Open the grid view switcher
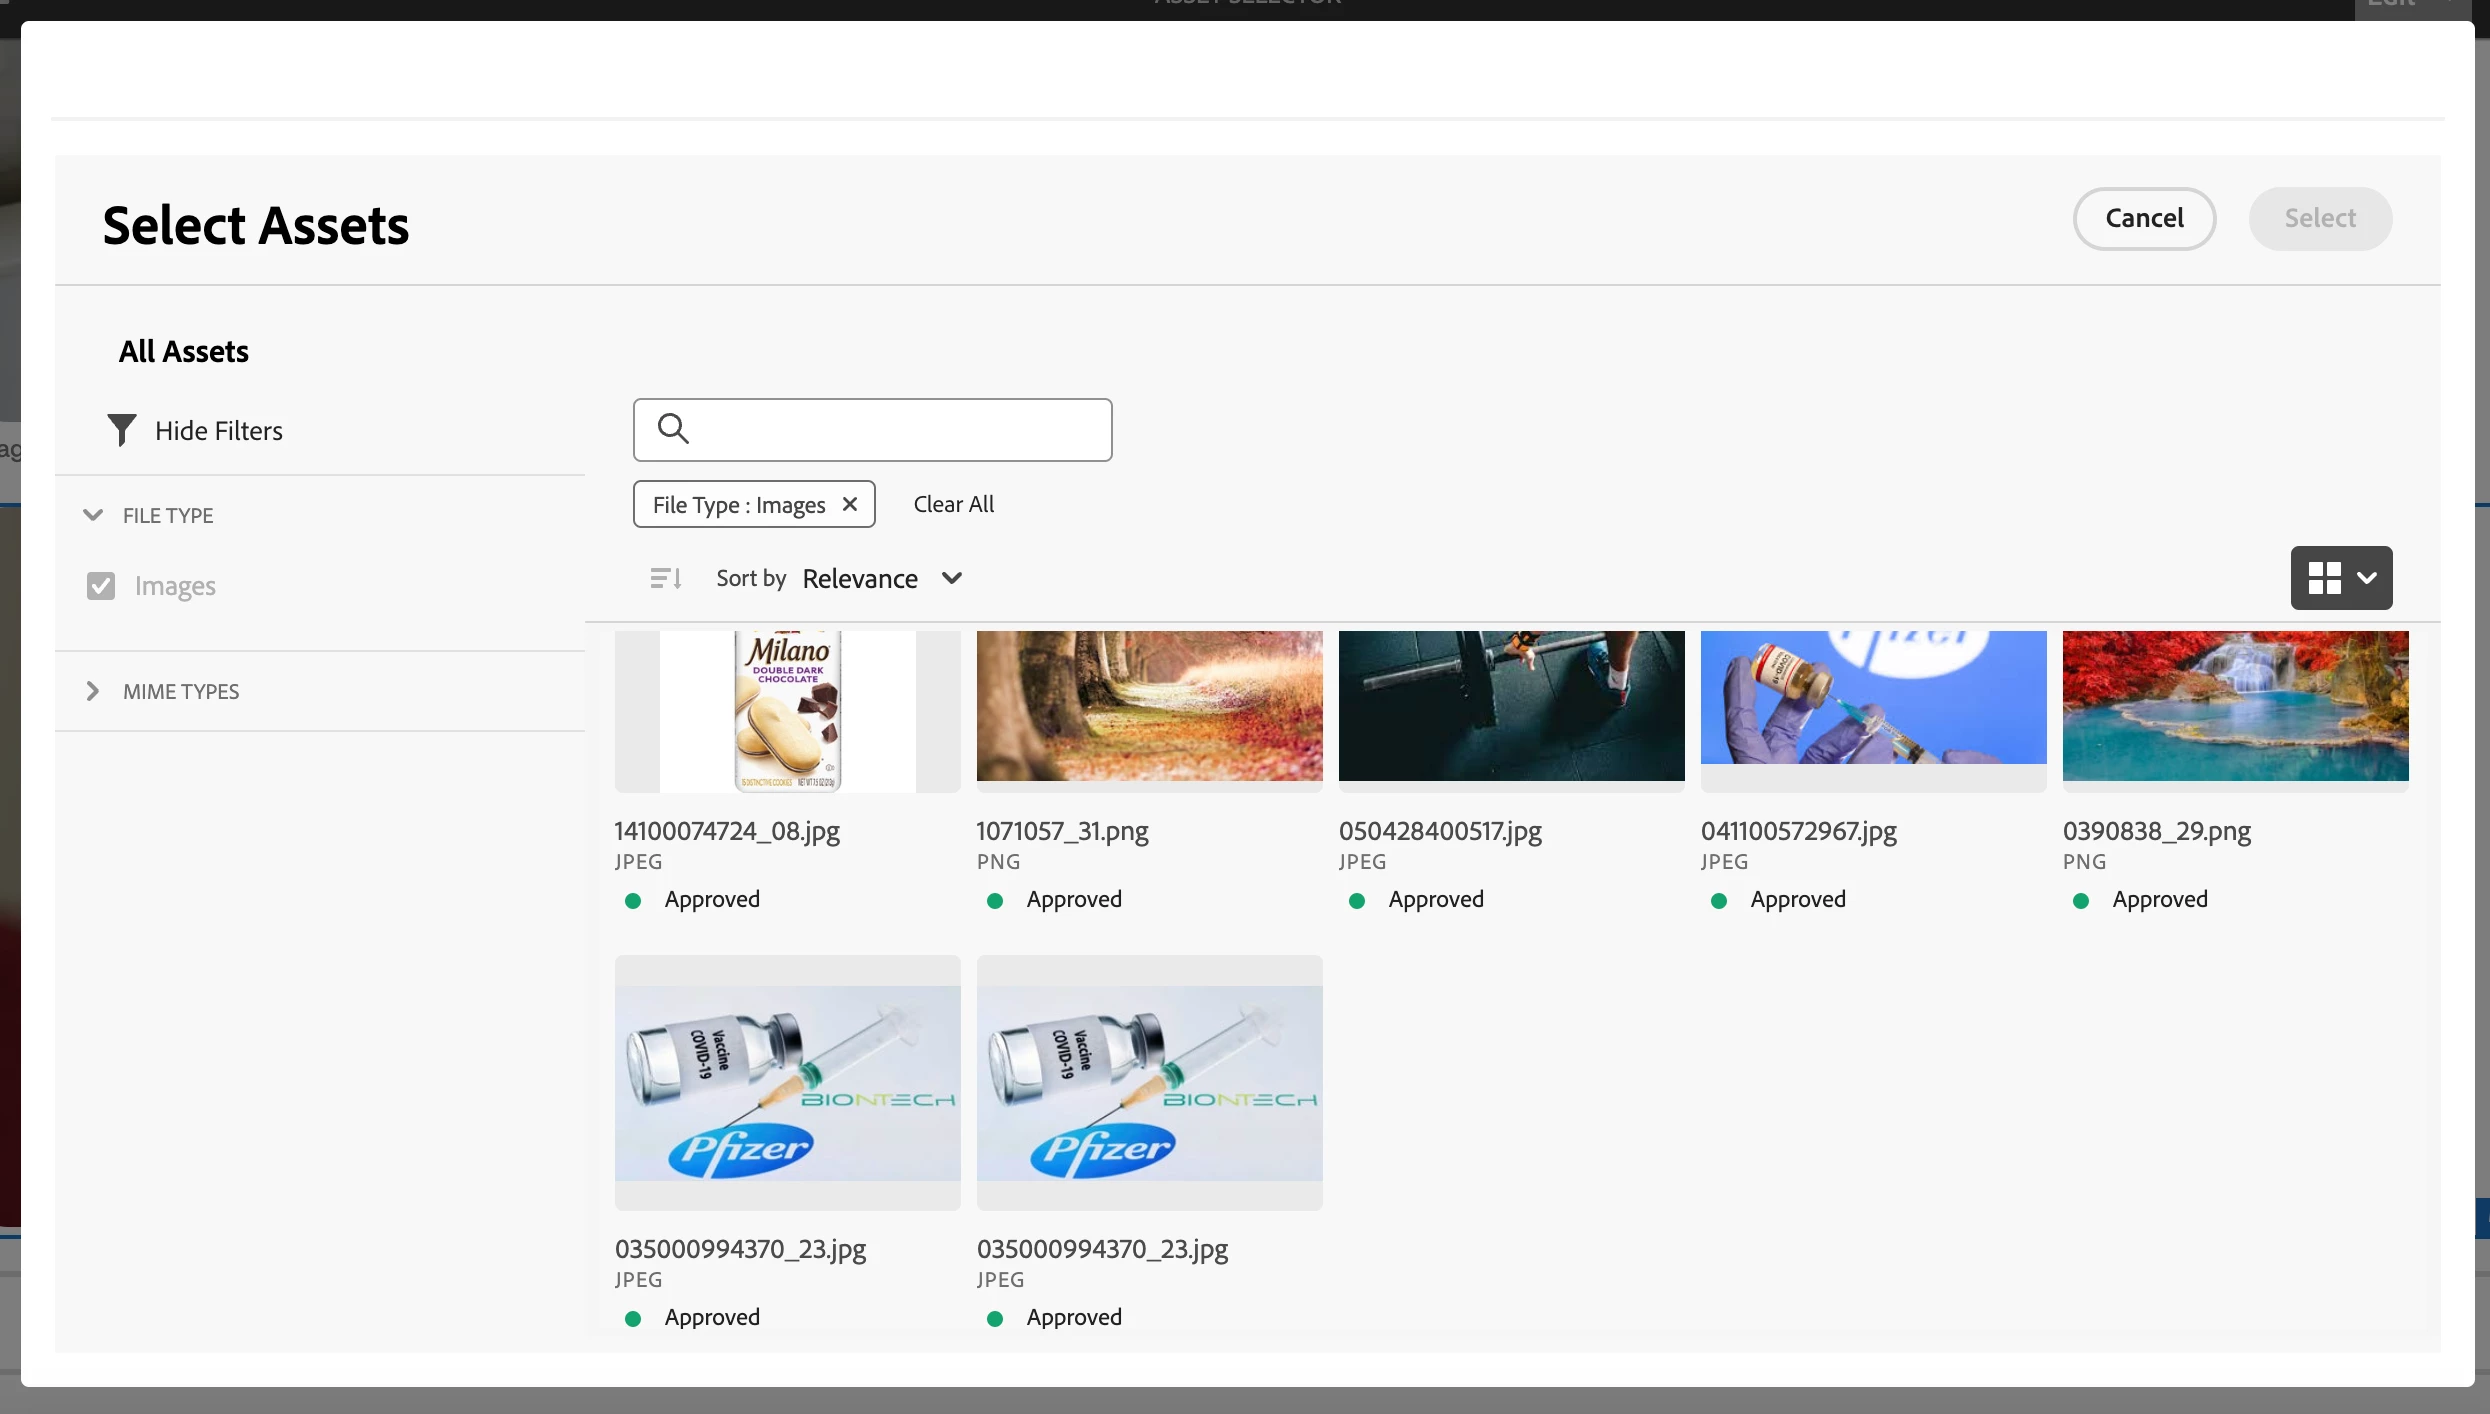 click(2340, 578)
